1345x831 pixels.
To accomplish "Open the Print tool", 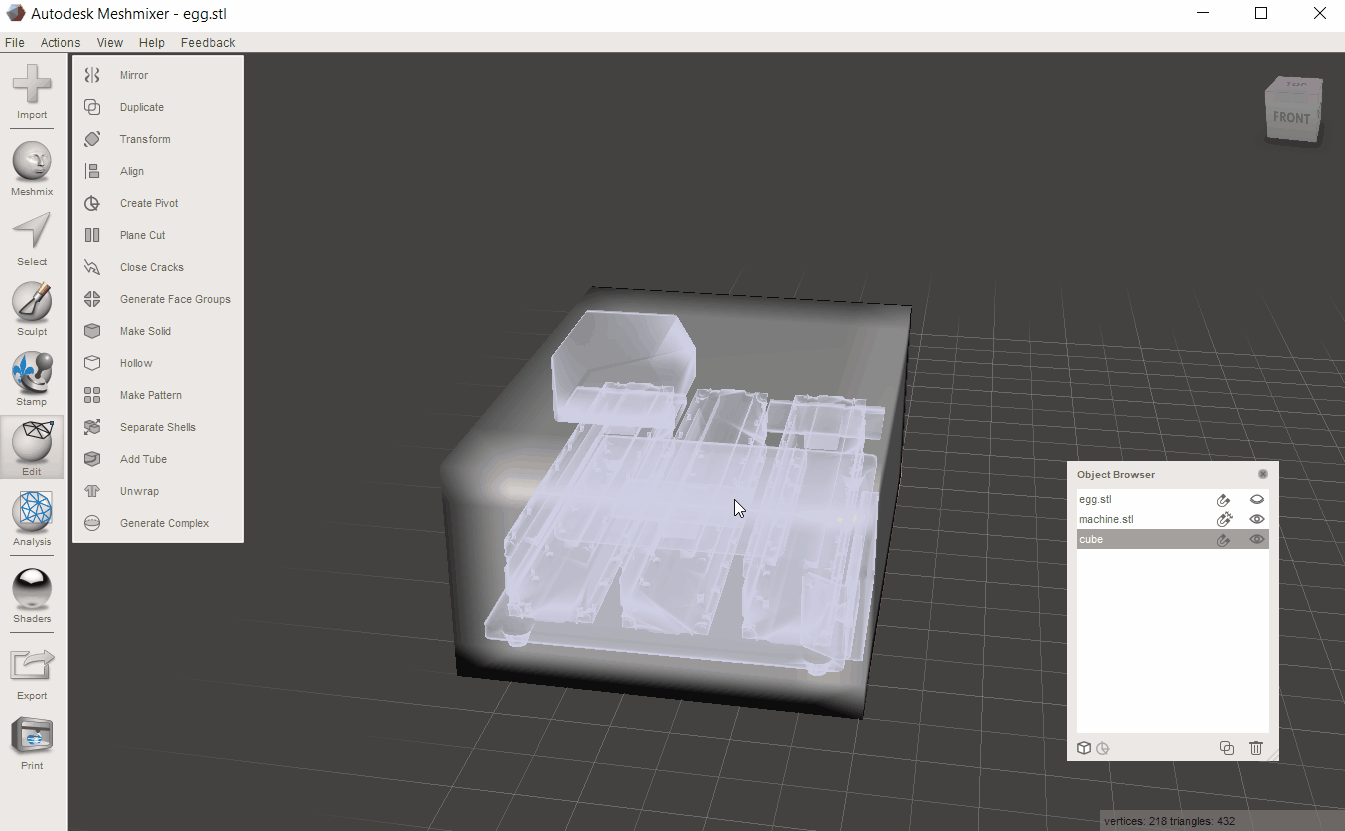I will click(x=32, y=743).
